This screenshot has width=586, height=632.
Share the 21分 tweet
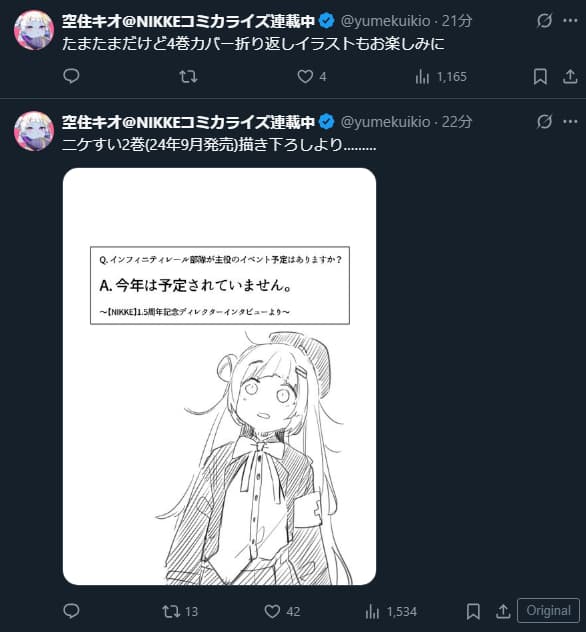tap(570, 76)
